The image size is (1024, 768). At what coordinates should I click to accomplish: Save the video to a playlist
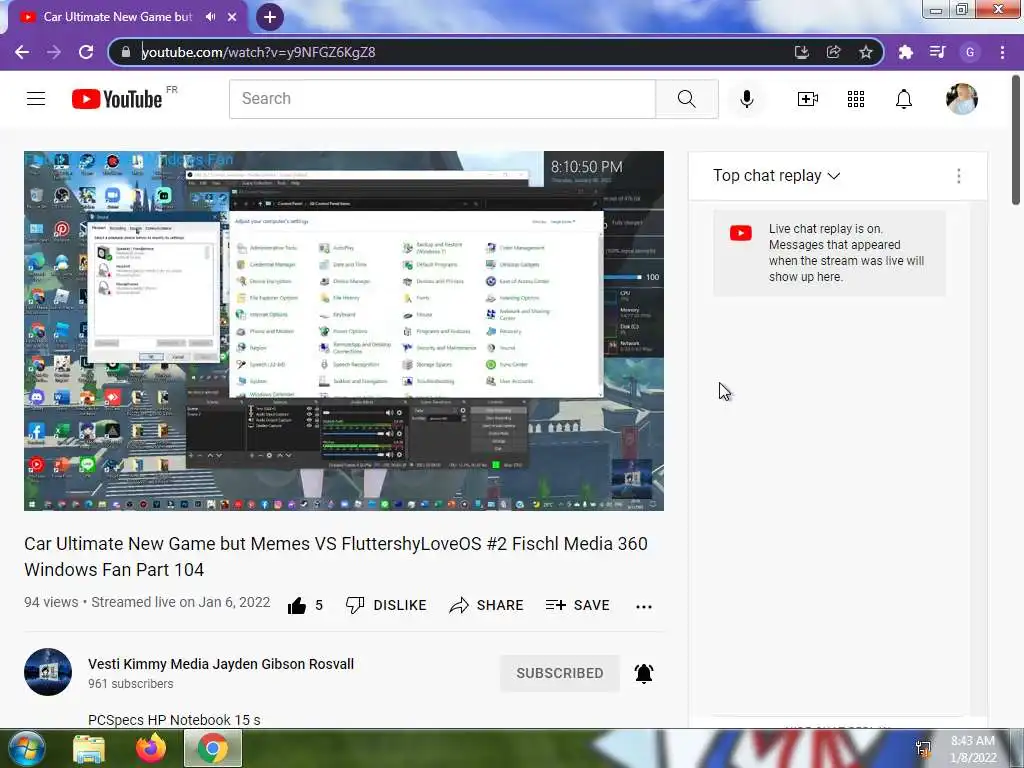[578, 605]
